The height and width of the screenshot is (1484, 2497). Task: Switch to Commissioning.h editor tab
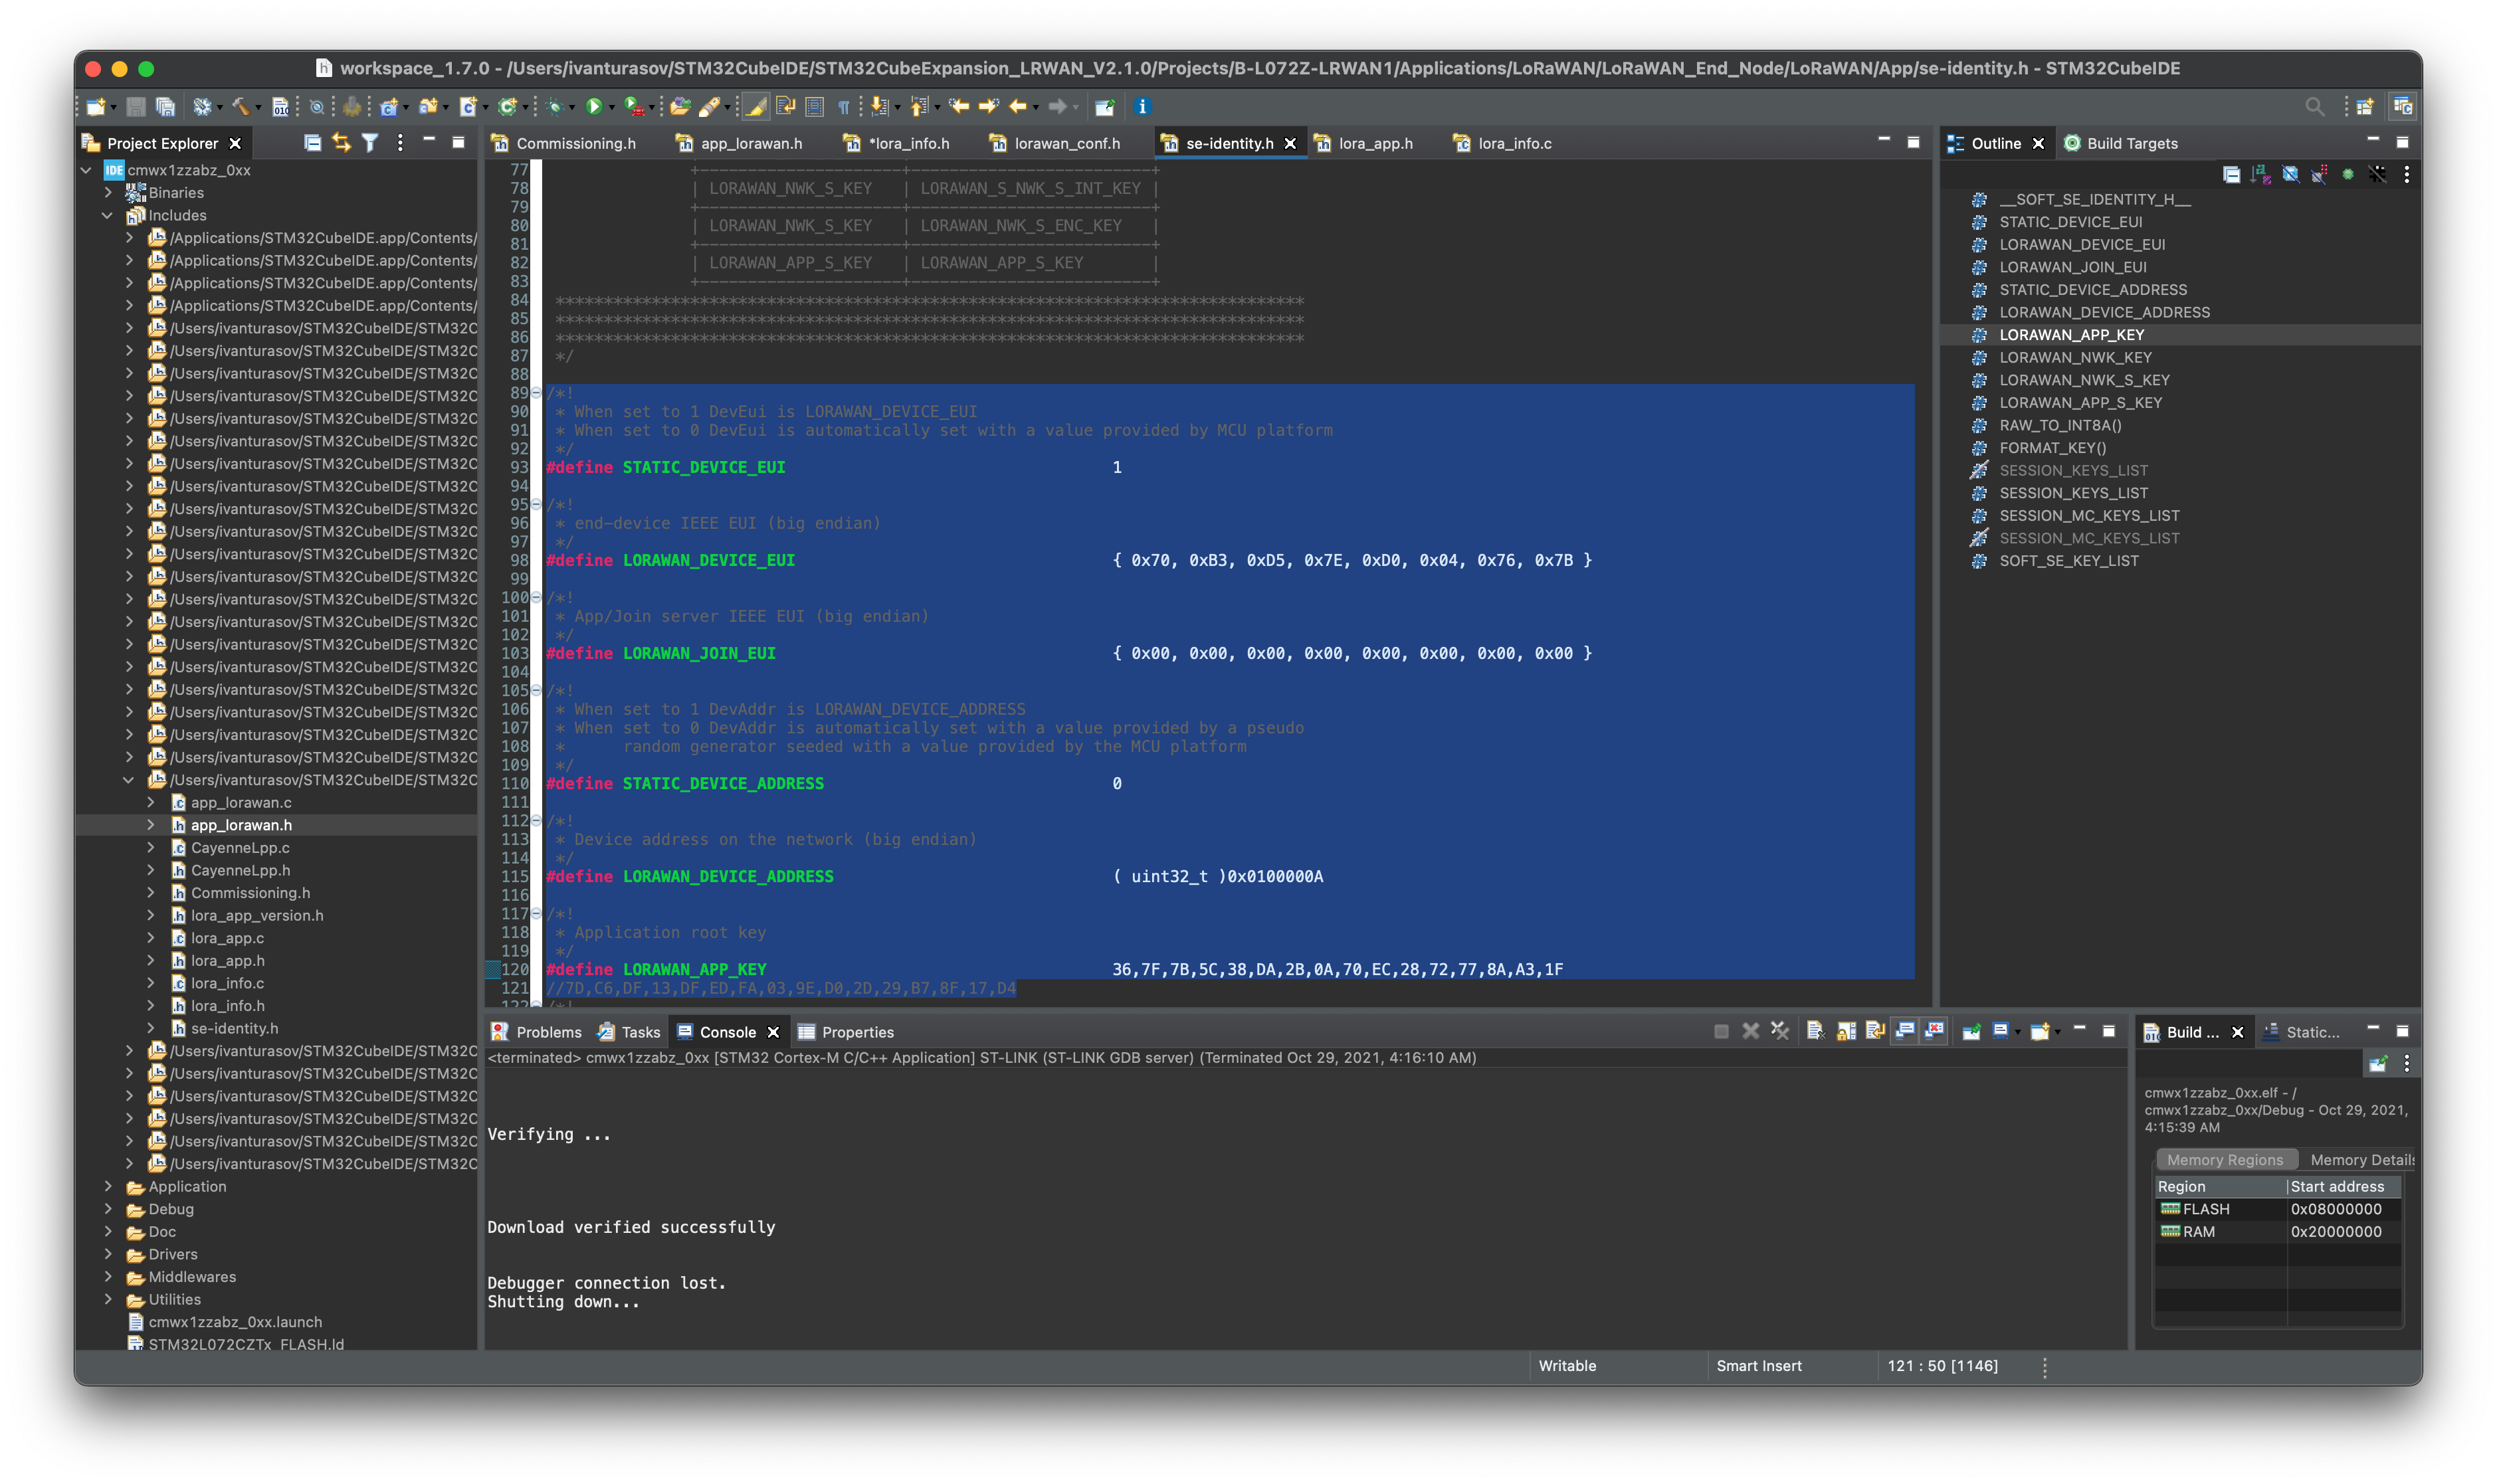point(564,144)
